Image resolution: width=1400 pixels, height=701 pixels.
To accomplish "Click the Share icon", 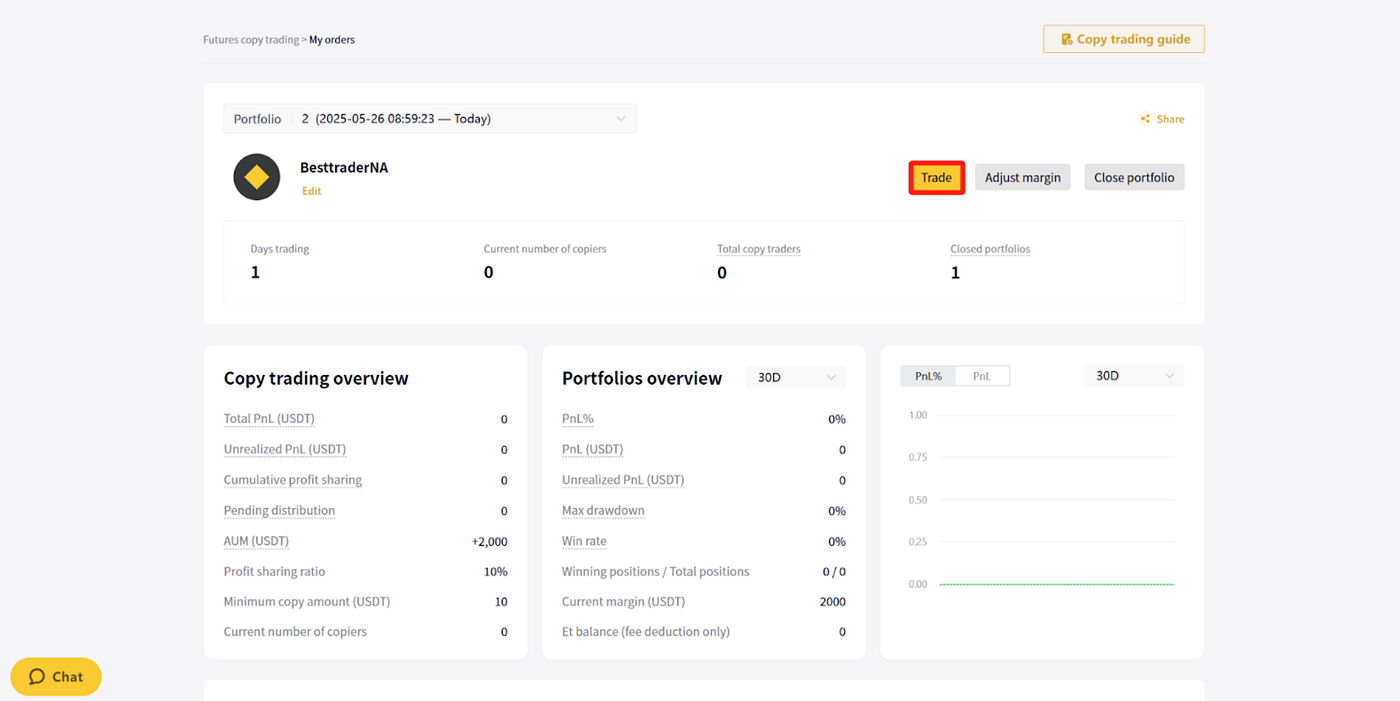I will point(1145,119).
